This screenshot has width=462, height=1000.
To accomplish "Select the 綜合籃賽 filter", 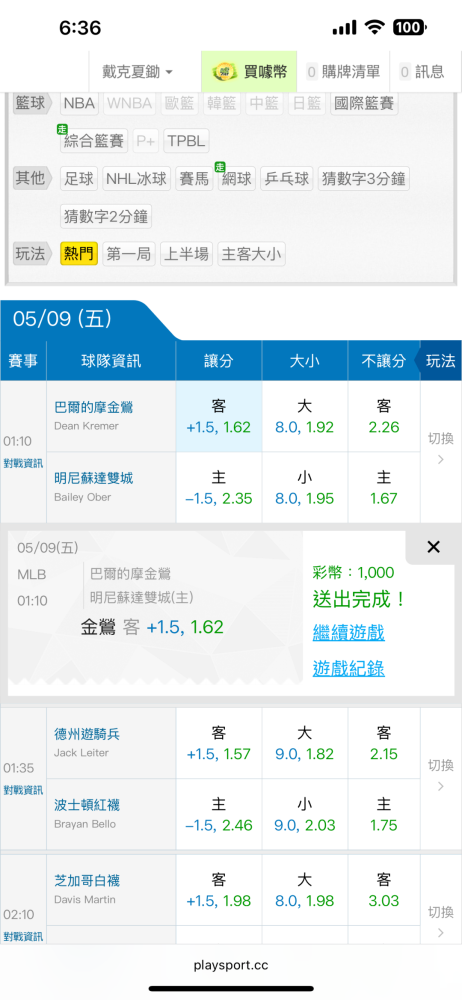I will tap(94, 141).
